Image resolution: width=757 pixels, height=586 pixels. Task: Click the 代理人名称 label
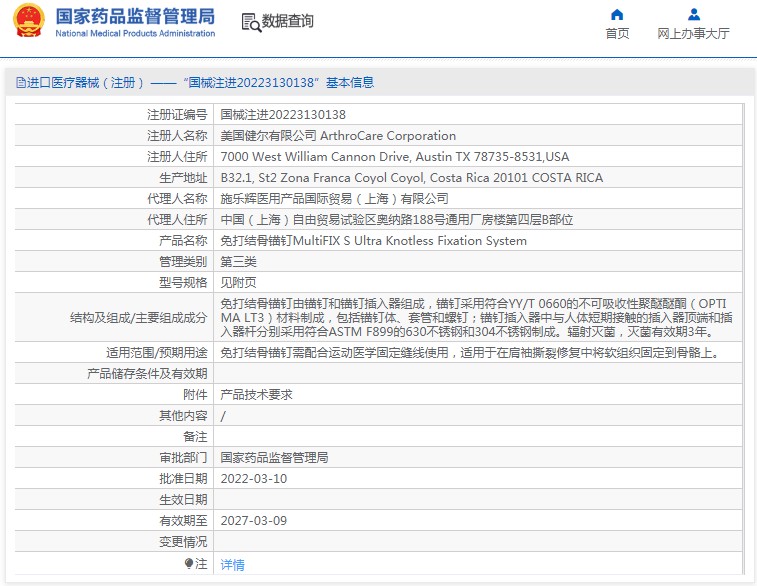177,198
